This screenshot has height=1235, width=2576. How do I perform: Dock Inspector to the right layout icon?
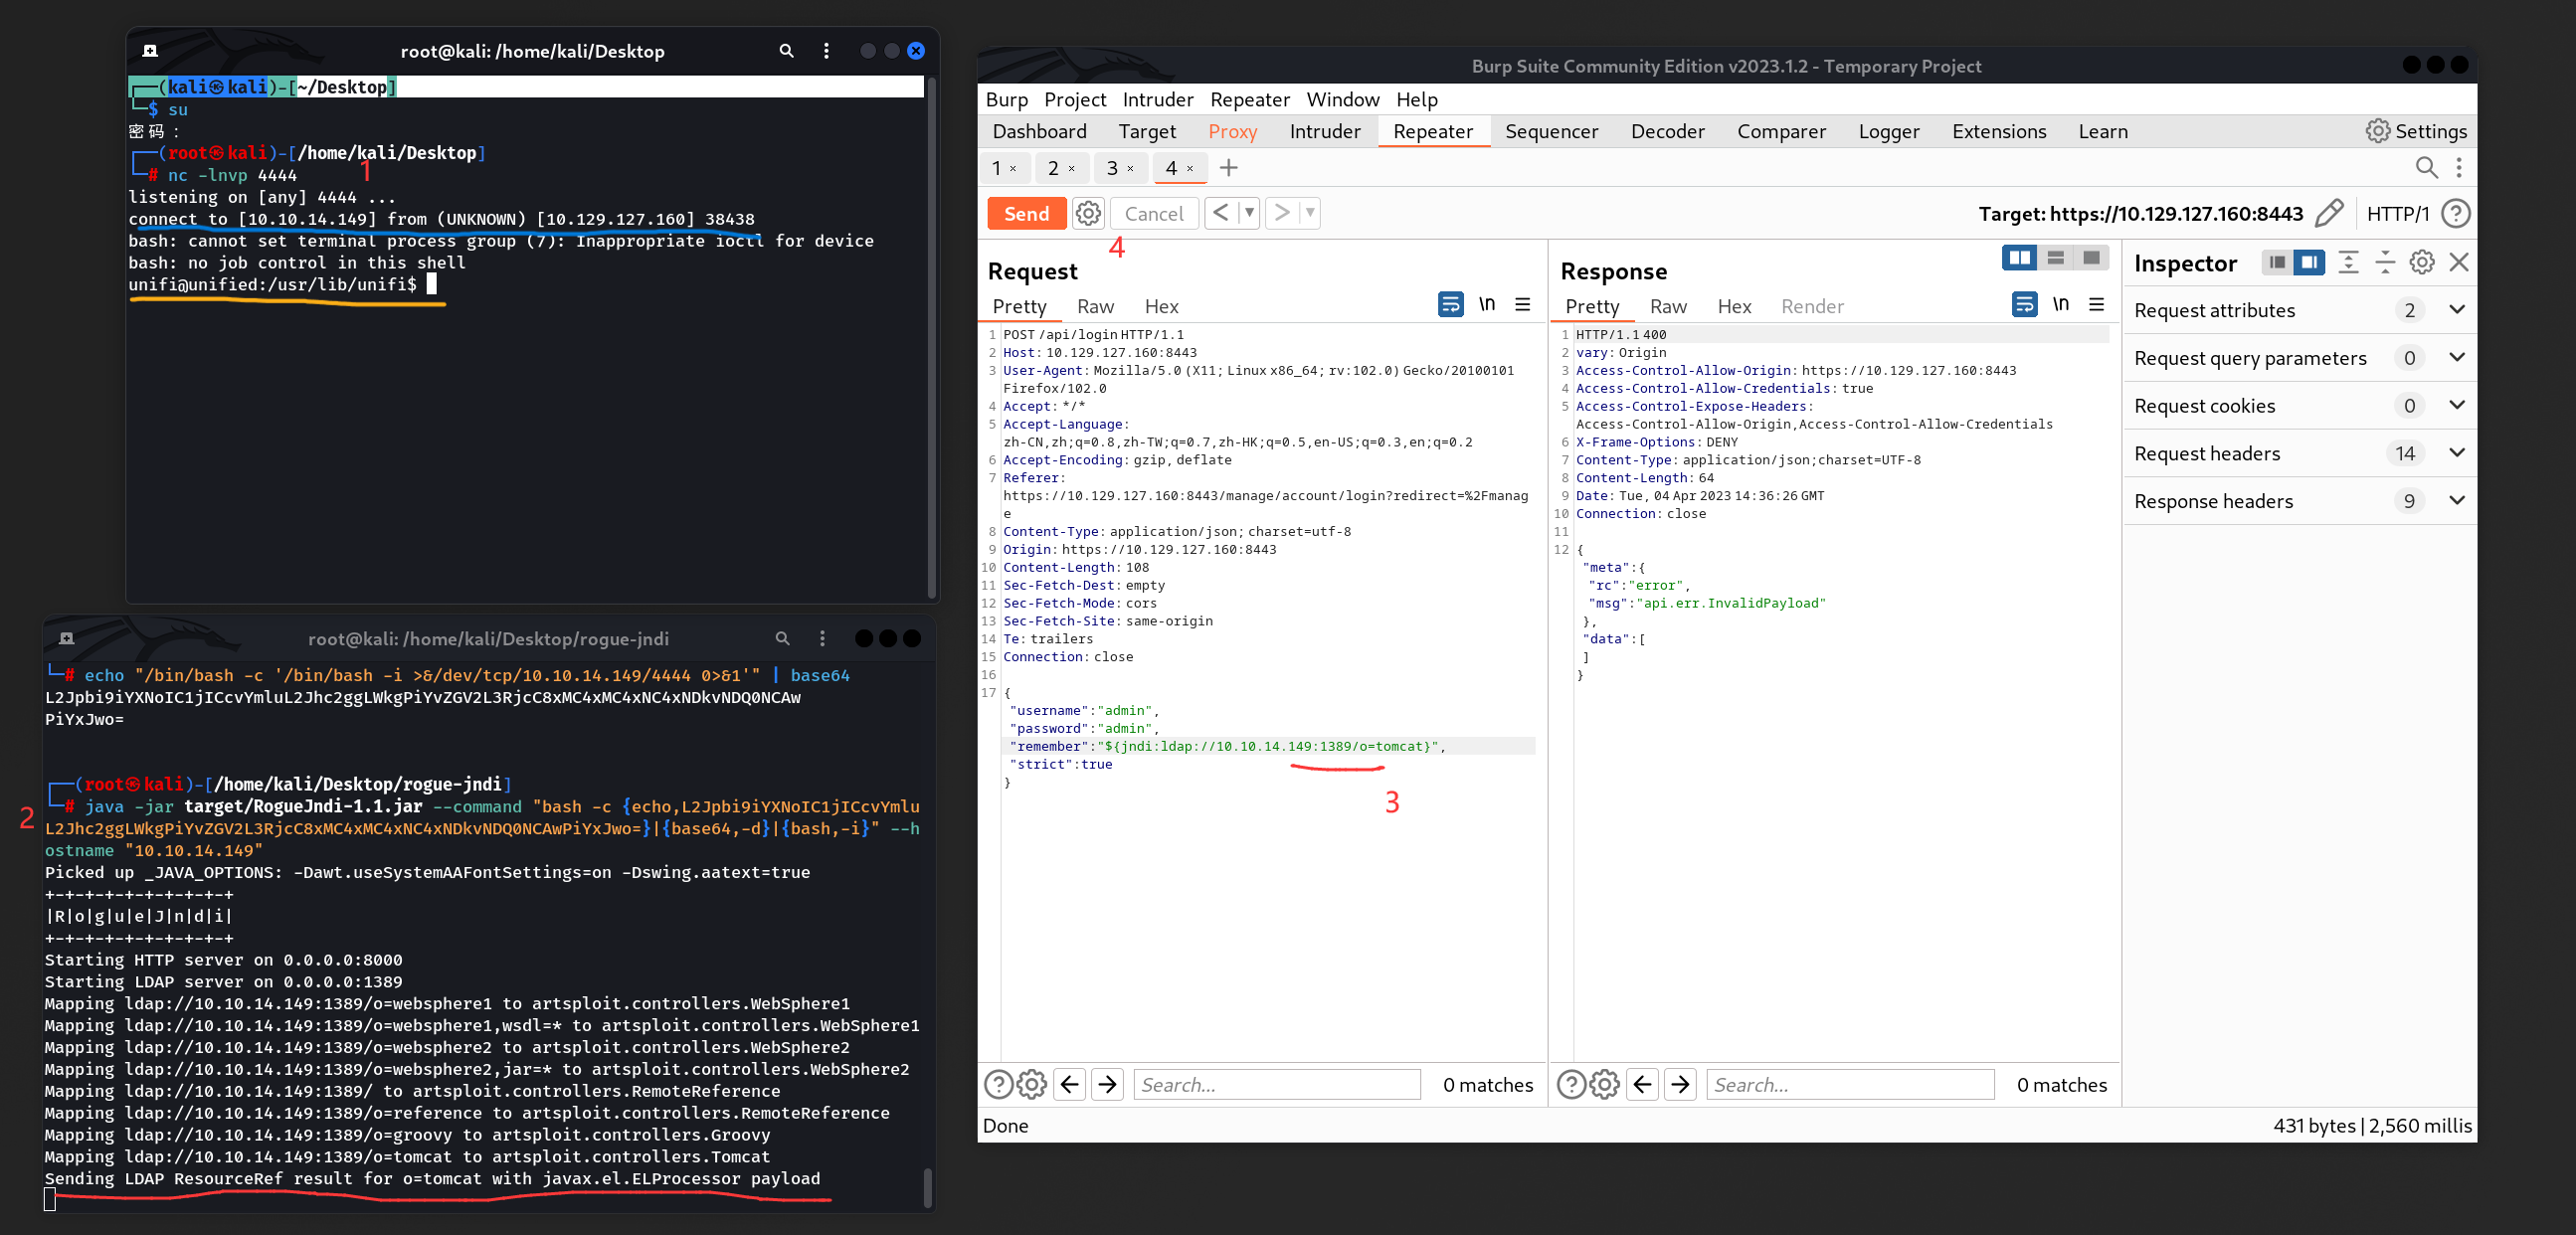pyautogui.click(x=2308, y=262)
